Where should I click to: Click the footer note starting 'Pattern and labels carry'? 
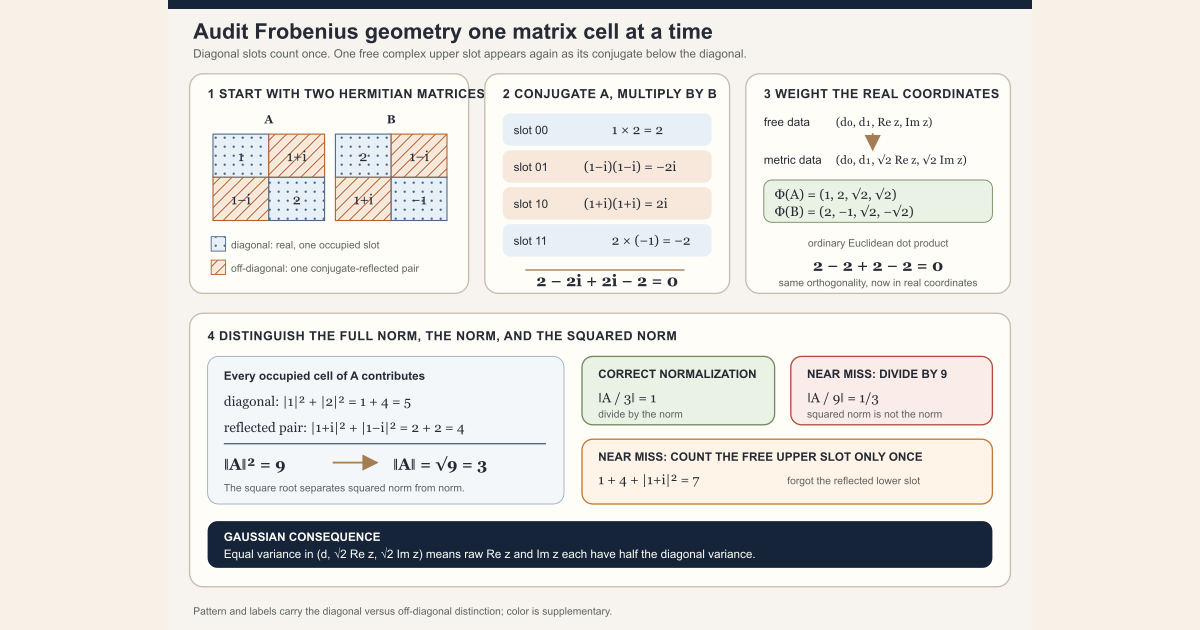(402, 611)
